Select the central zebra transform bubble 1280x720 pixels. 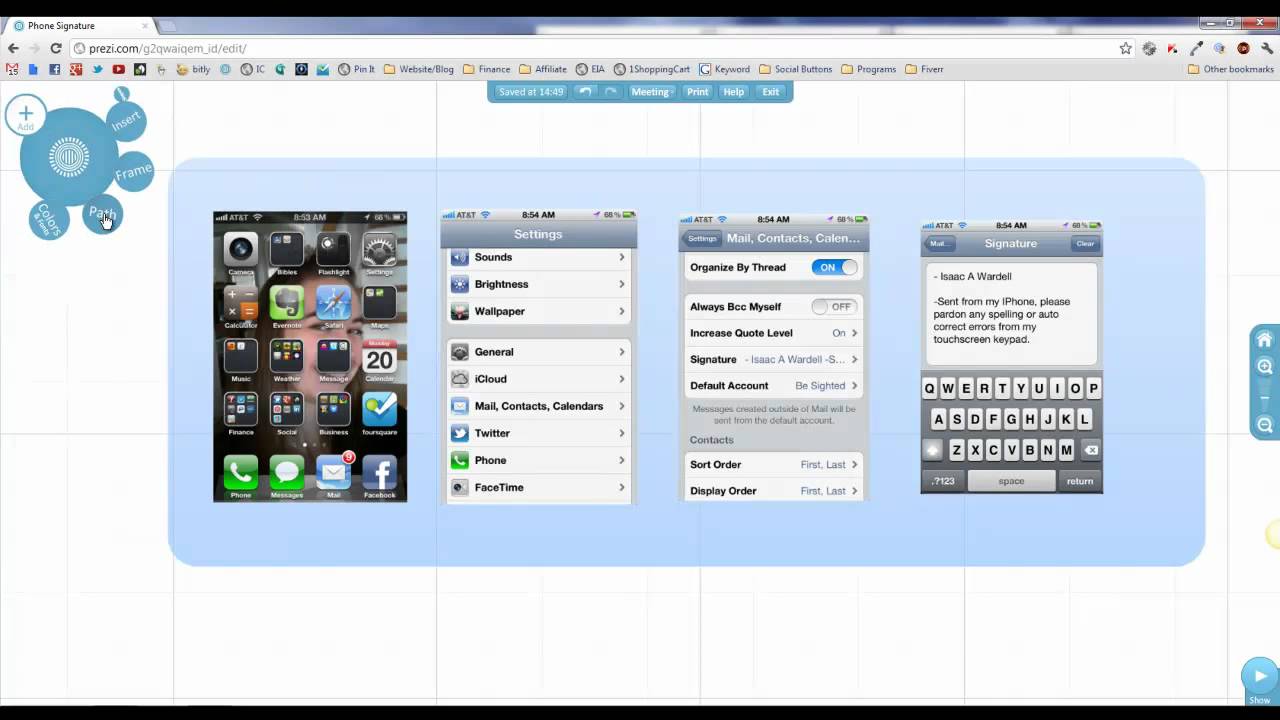point(69,157)
